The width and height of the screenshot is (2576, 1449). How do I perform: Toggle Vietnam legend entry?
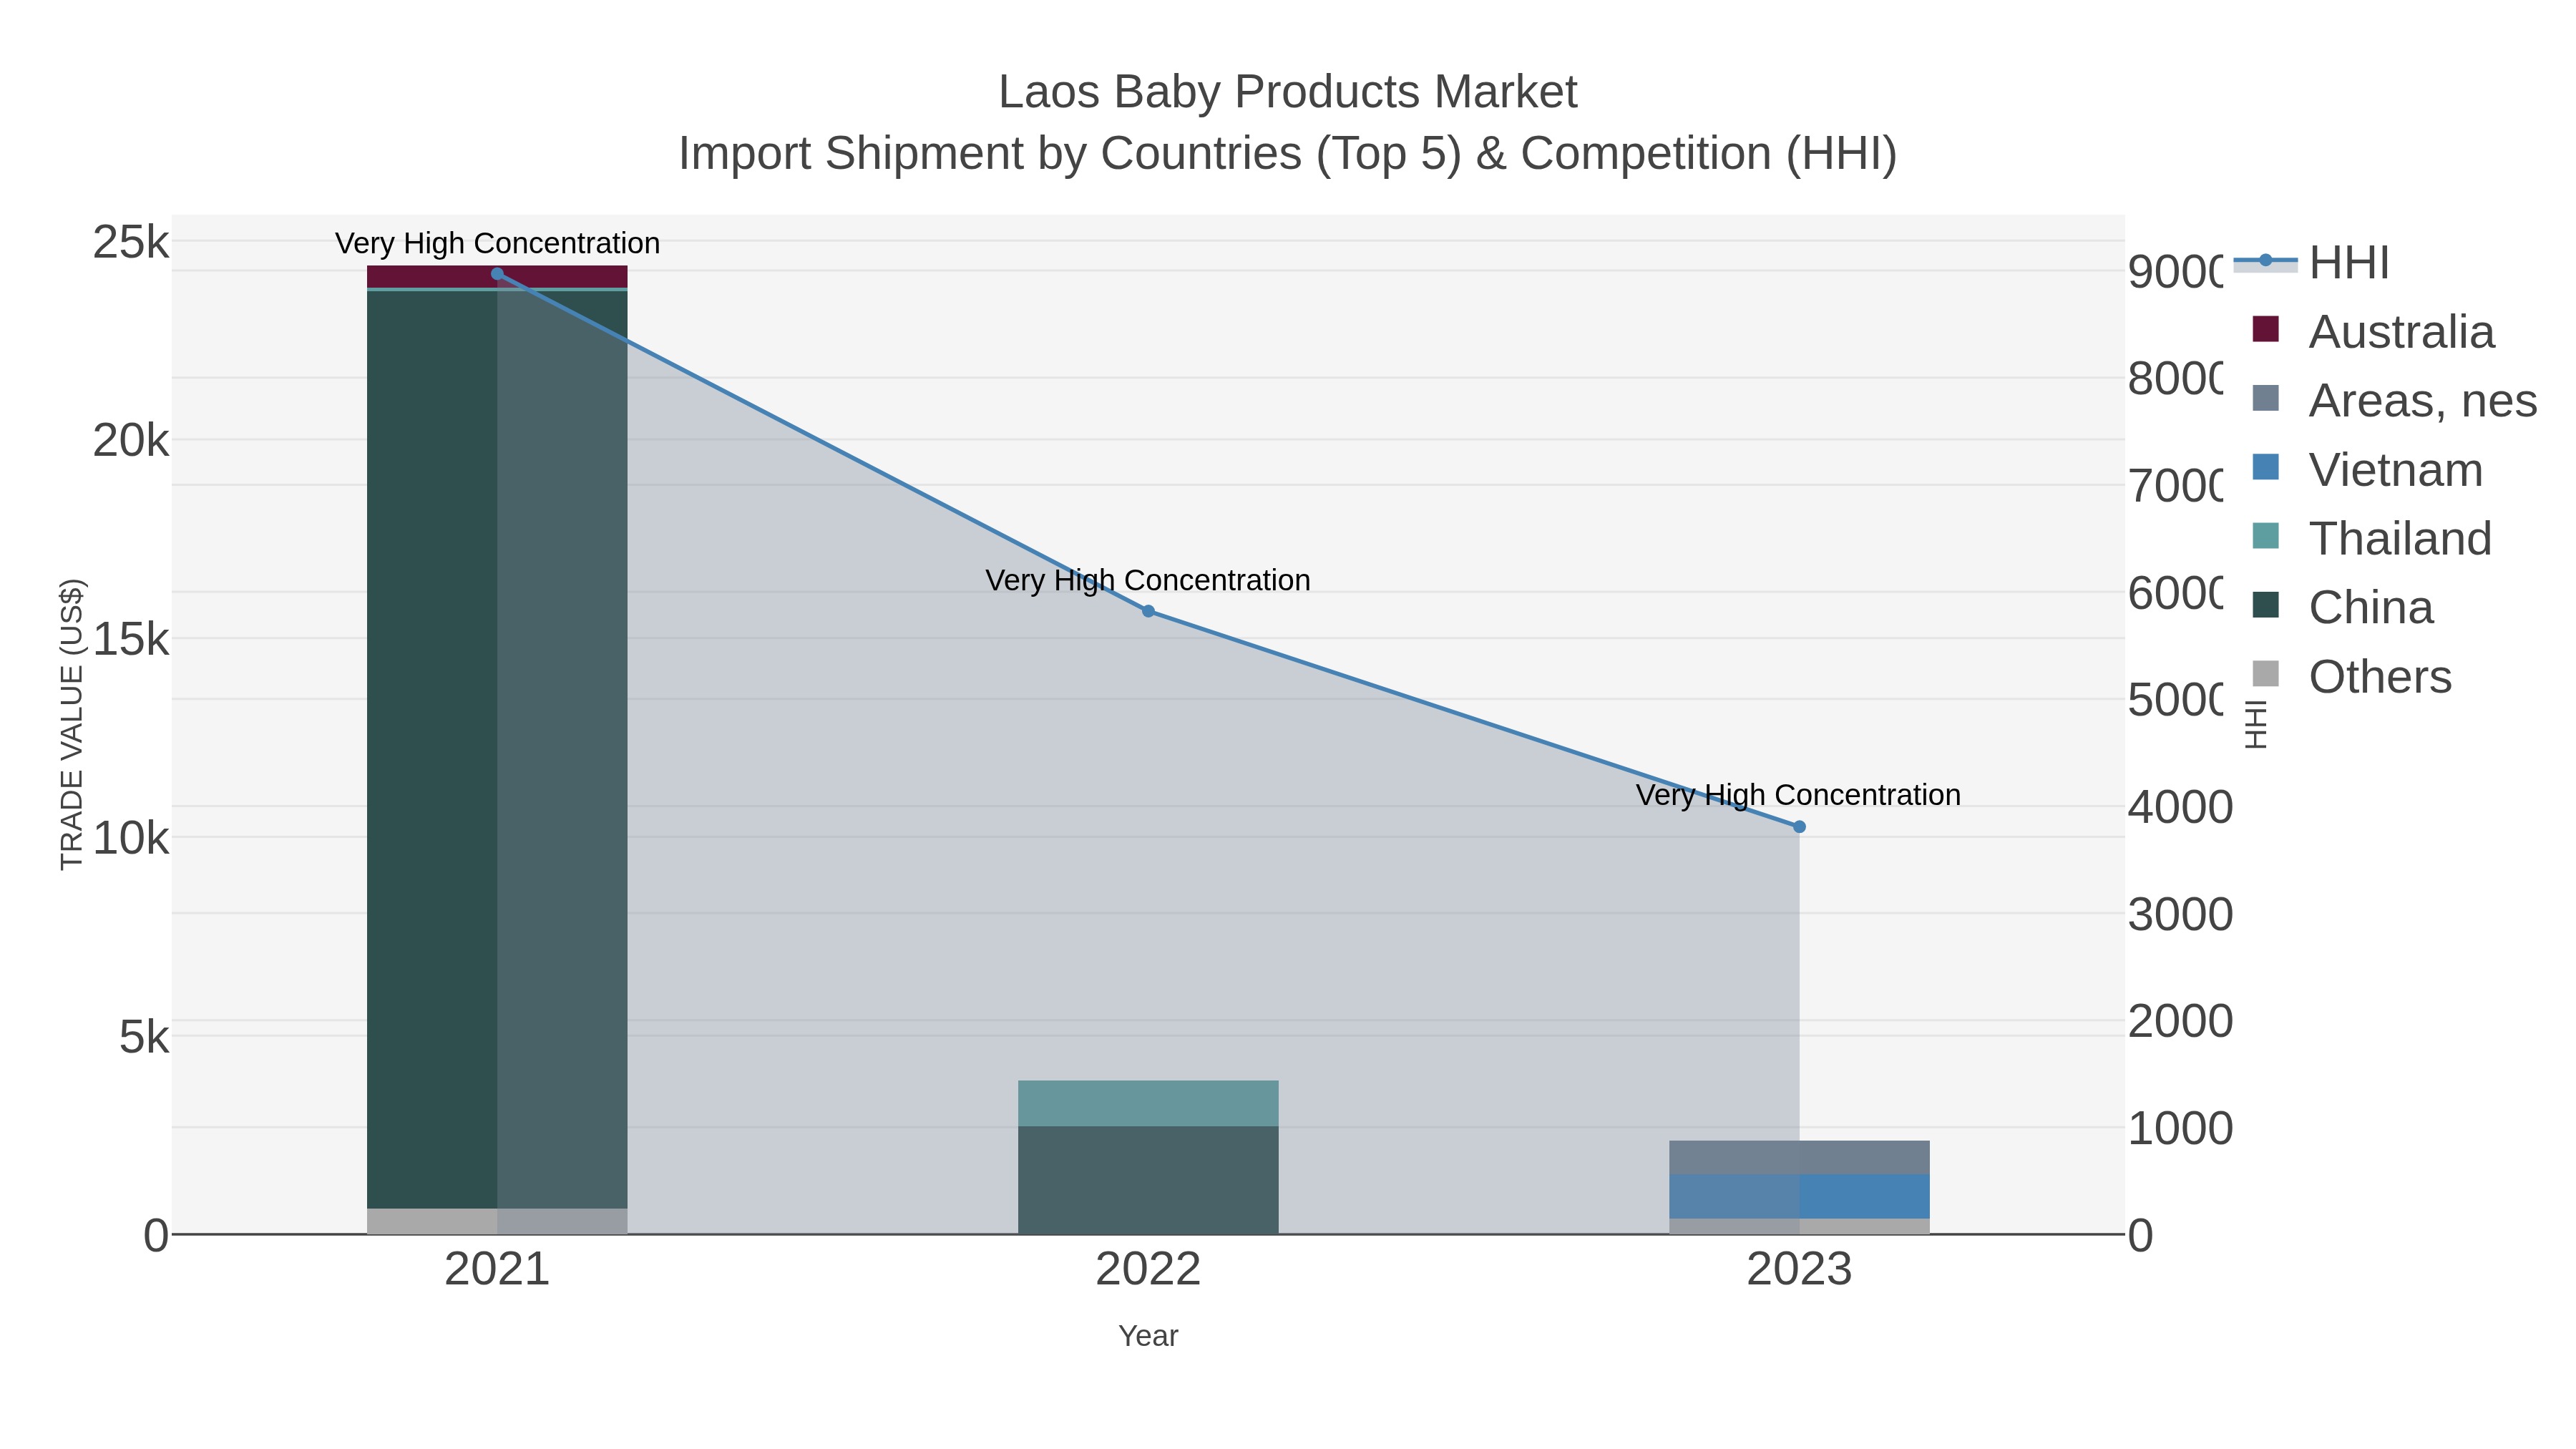2367,470
